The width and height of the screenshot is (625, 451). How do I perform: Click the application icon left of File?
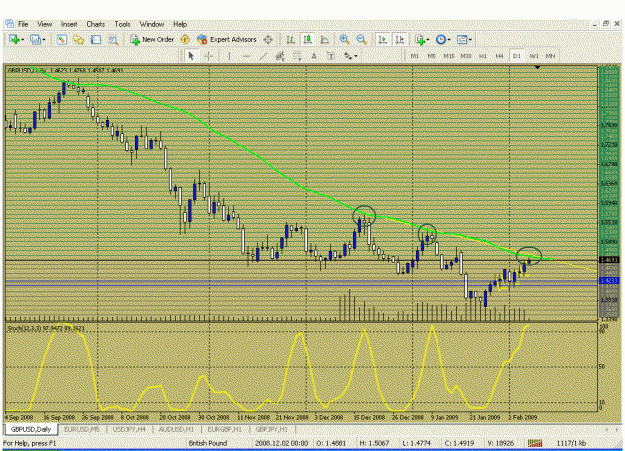click(9, 24)
